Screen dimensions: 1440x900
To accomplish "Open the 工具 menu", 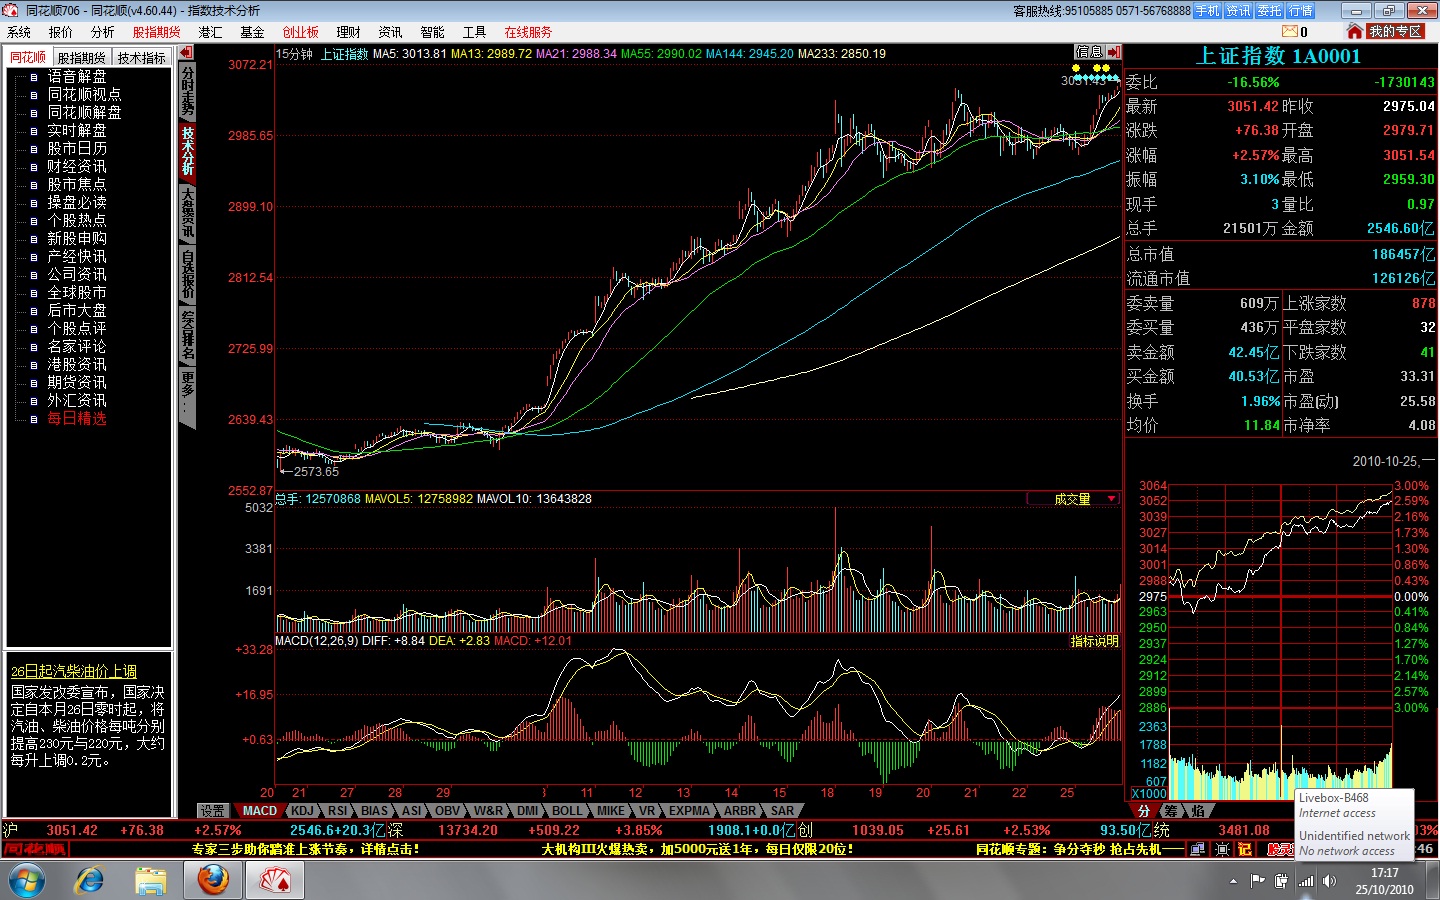I will 474,32.
